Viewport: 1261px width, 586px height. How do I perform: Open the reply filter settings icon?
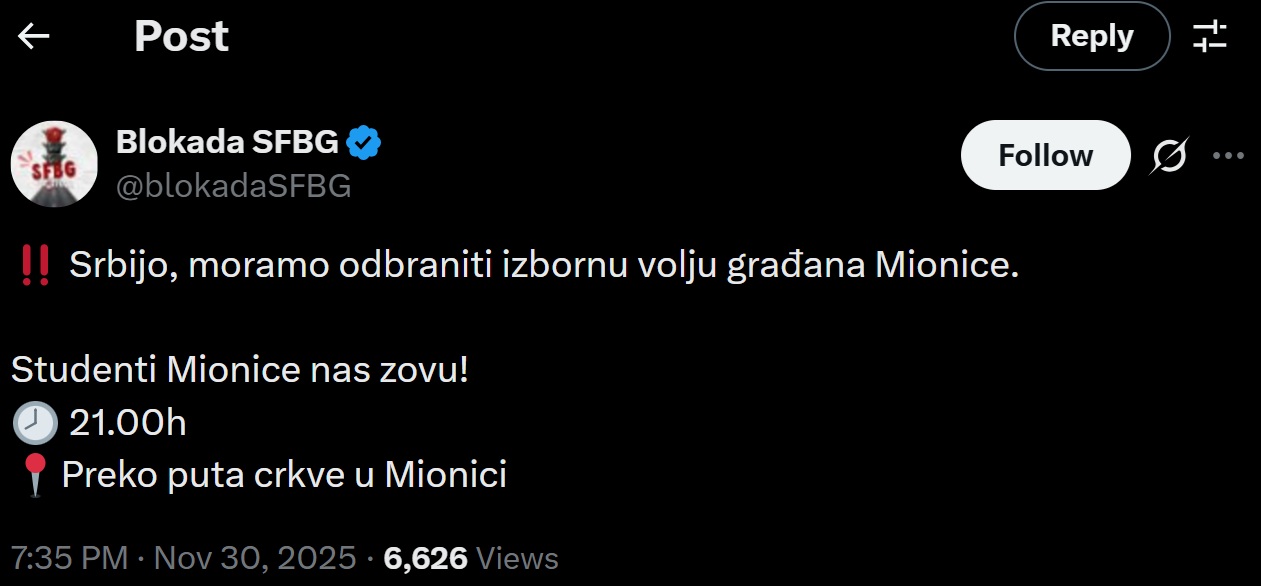click(x=1210, y=37)
